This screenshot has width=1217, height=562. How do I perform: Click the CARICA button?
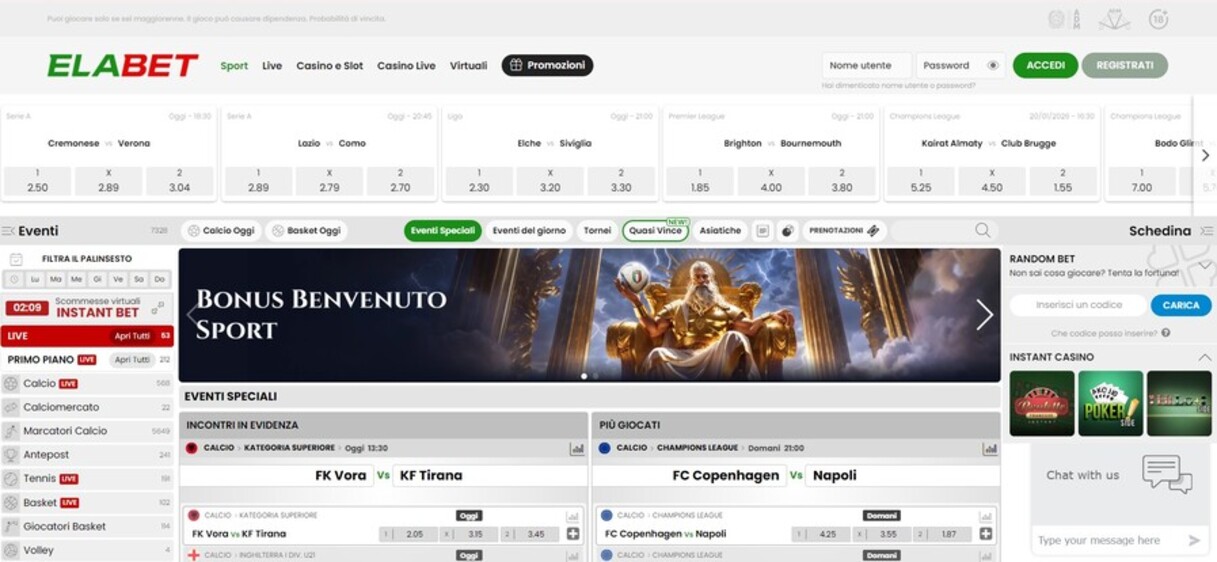[x=1181, y=305]
